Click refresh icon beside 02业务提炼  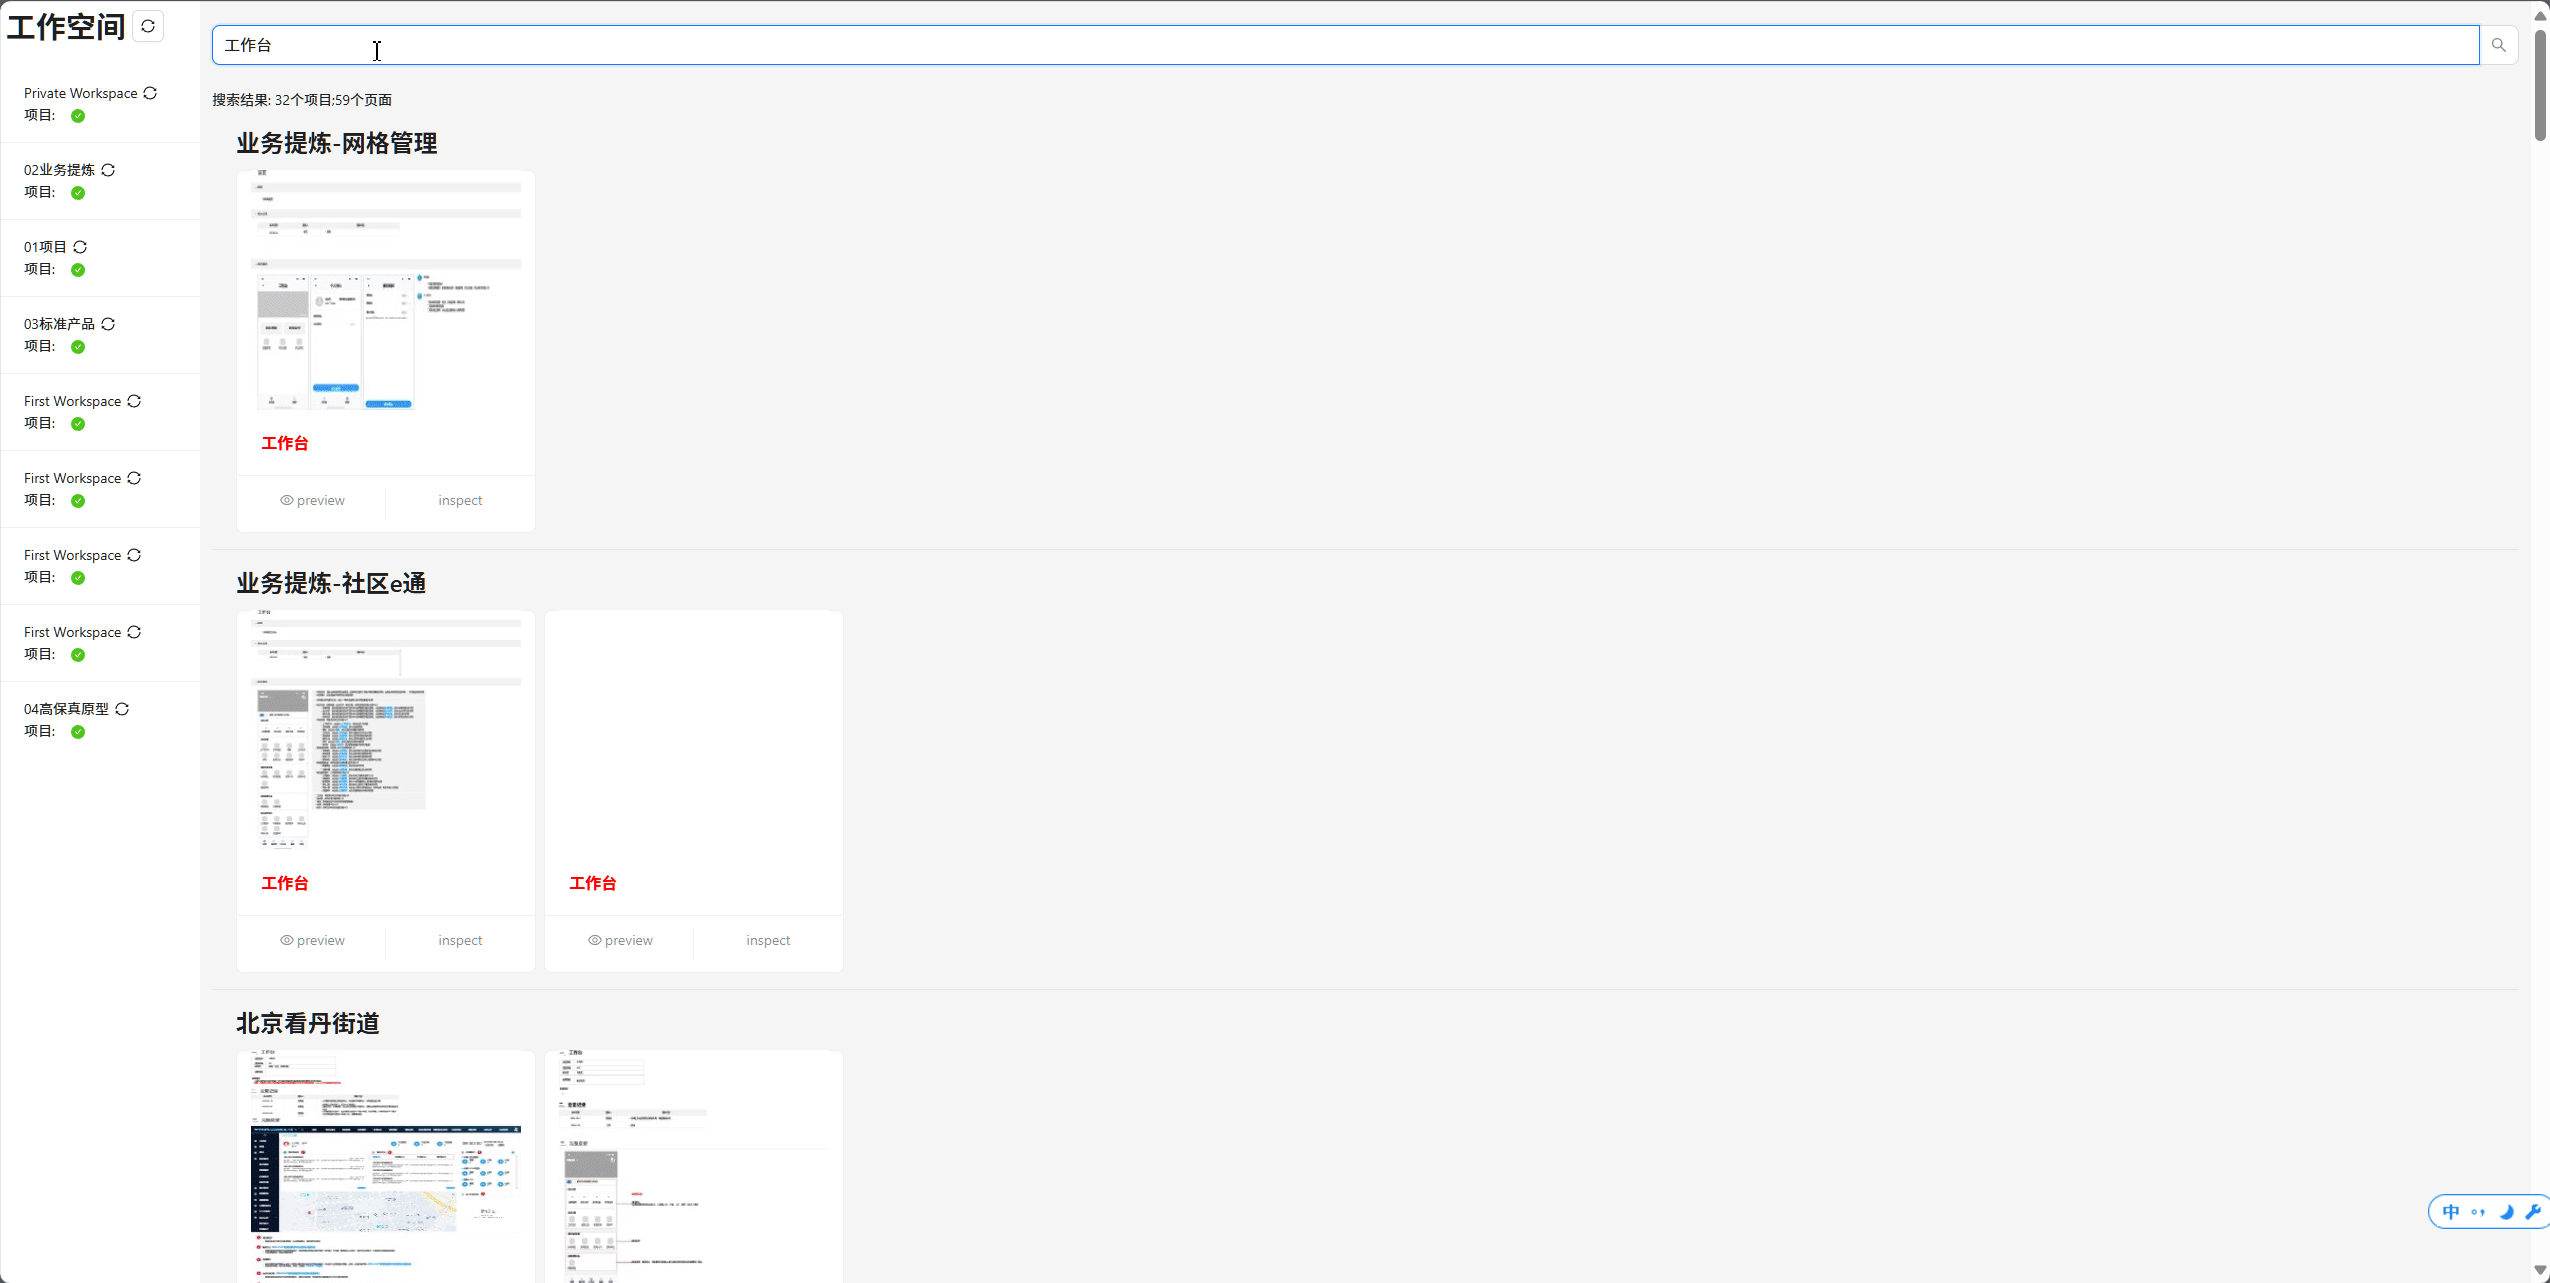[108, 170]
